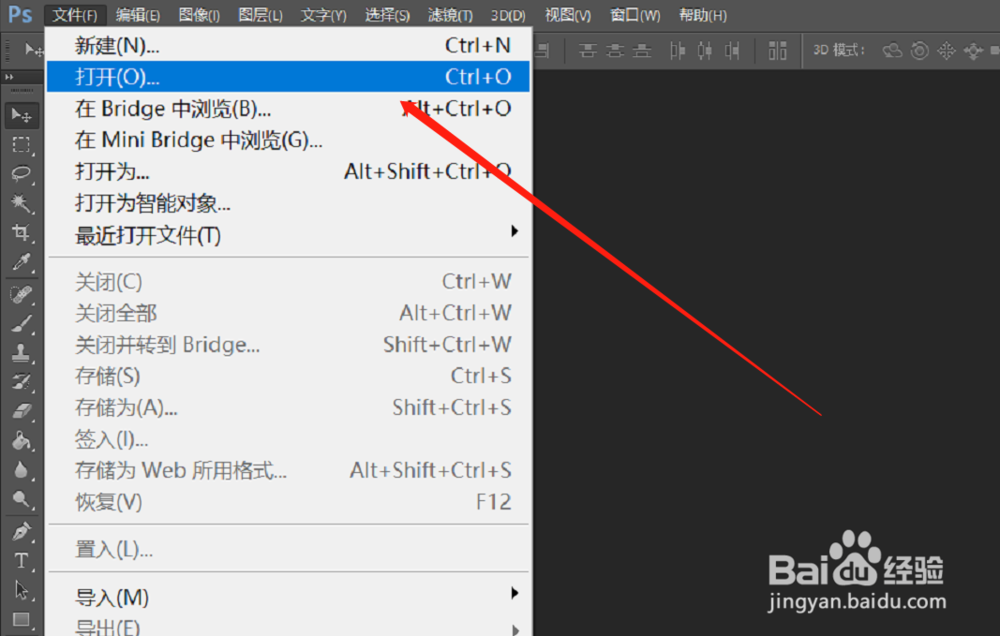
Task: Select the Eyedropper tool
Action: pos(21,262)
